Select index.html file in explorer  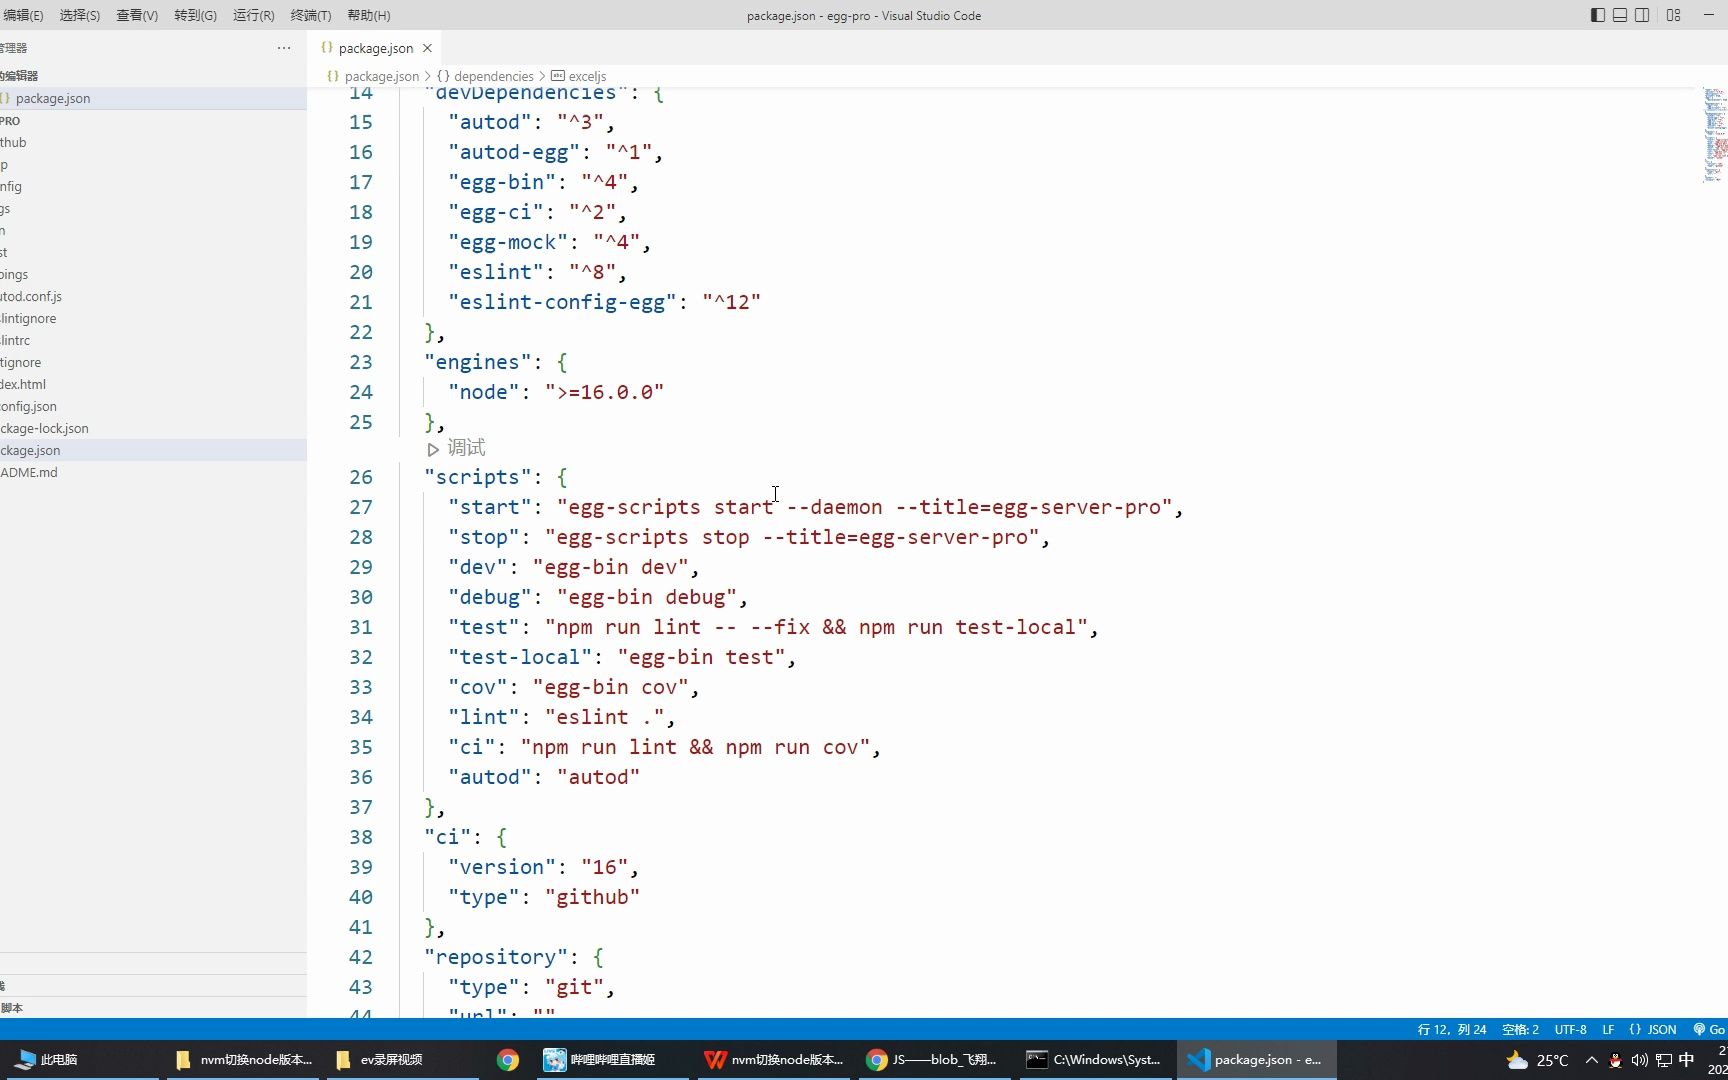pos(153,384)
